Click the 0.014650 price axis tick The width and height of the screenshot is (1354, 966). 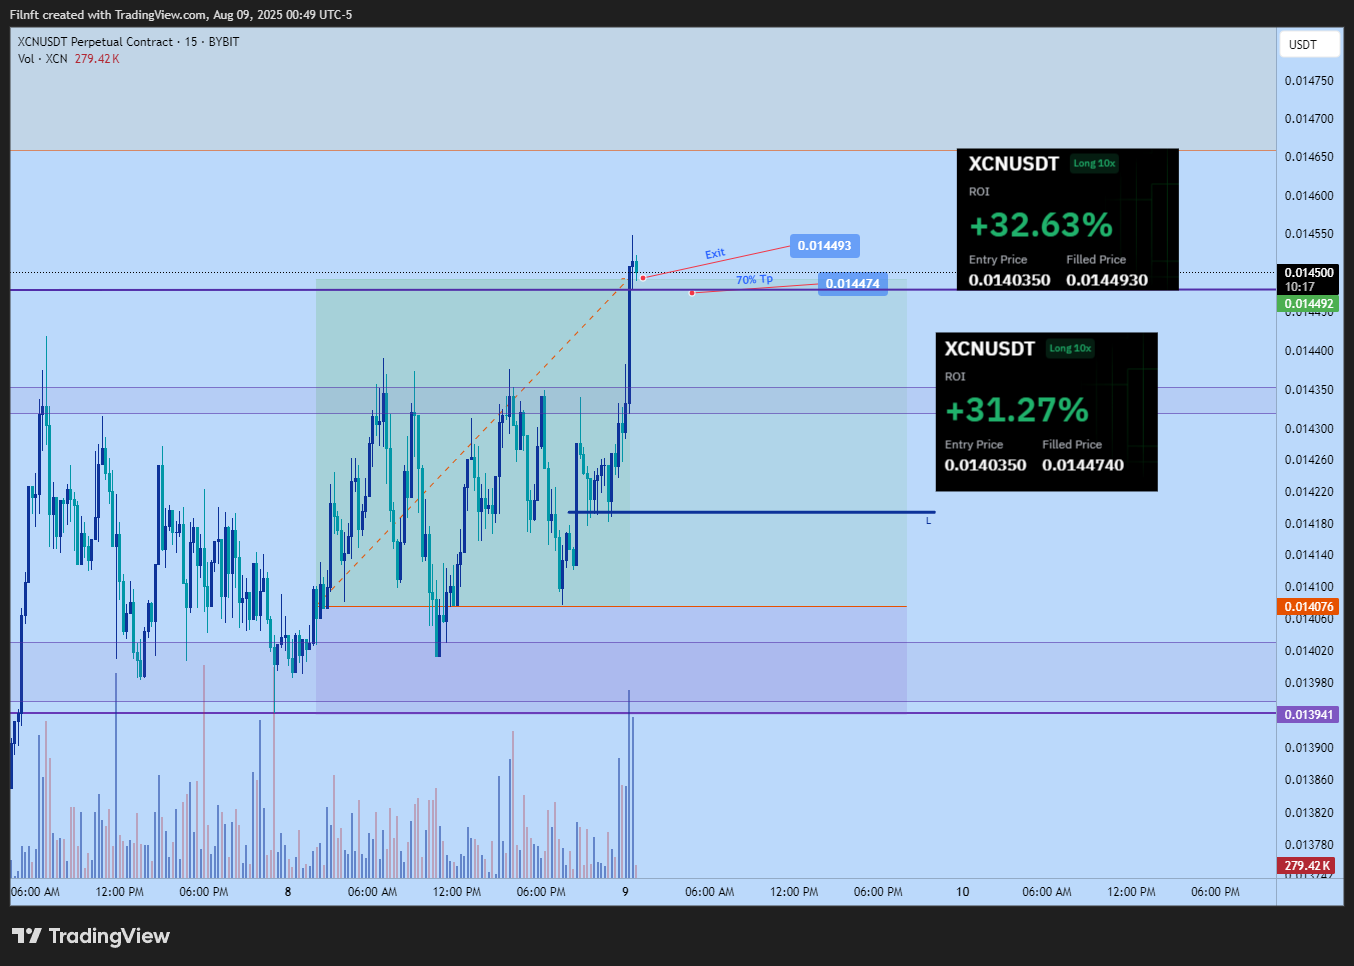tap(1309, 157)
